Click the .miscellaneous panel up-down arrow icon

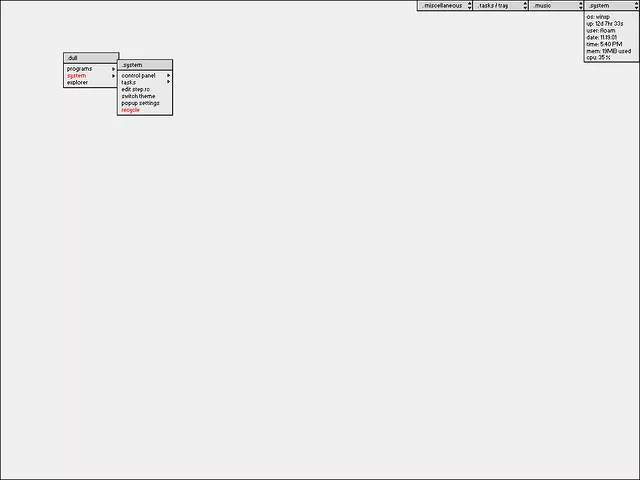(470, 6)
